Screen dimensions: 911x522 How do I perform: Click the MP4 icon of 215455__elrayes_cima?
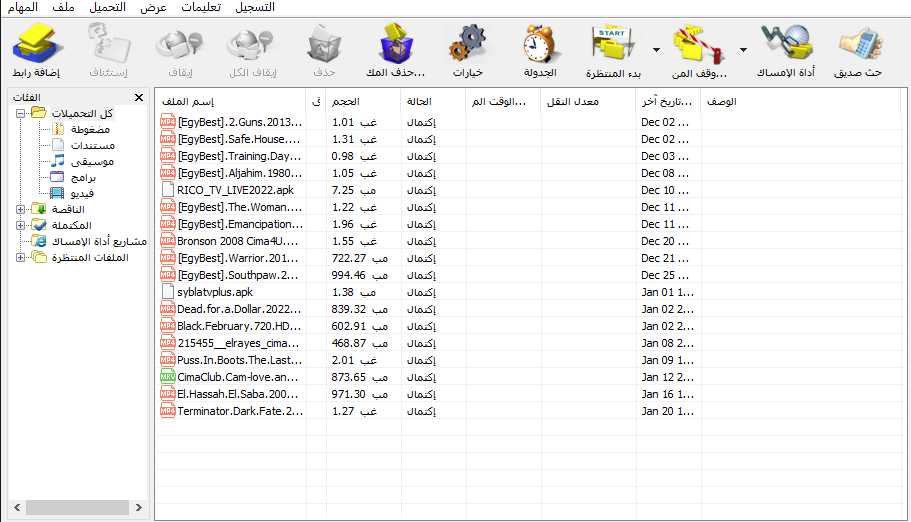point(167,342)
